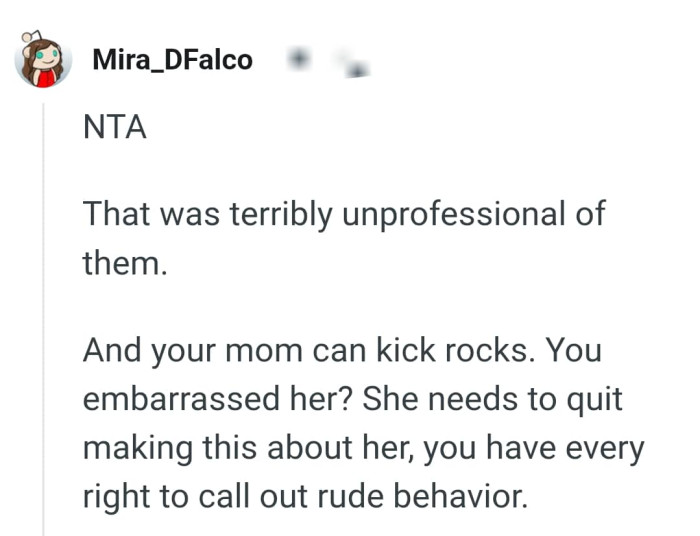Click the line "That was terribly unprofessional of"
The height and width of the screenshot is (536, 700).
pos(344,214)
